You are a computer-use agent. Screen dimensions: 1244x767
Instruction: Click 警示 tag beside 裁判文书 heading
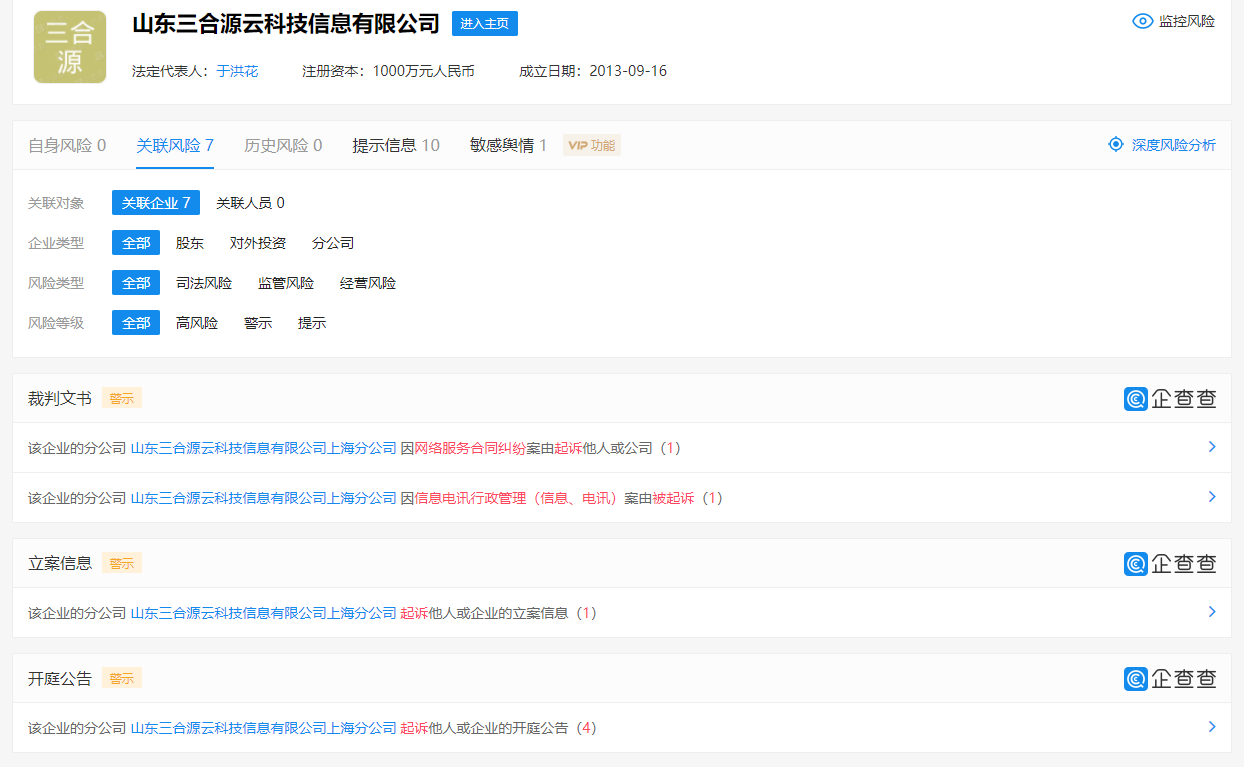pos(122,398)
